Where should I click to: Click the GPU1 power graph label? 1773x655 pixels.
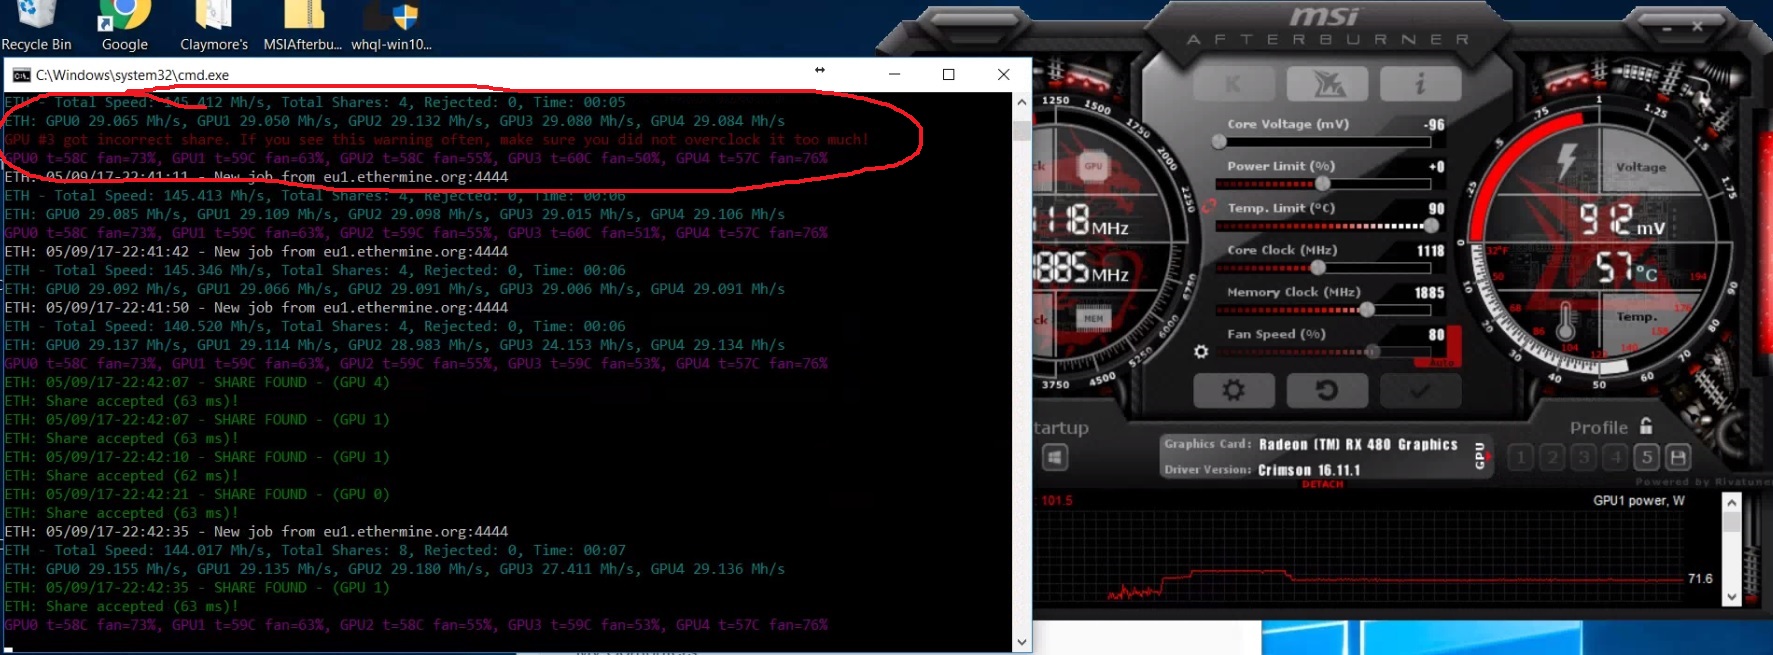tap(1638, 500)
